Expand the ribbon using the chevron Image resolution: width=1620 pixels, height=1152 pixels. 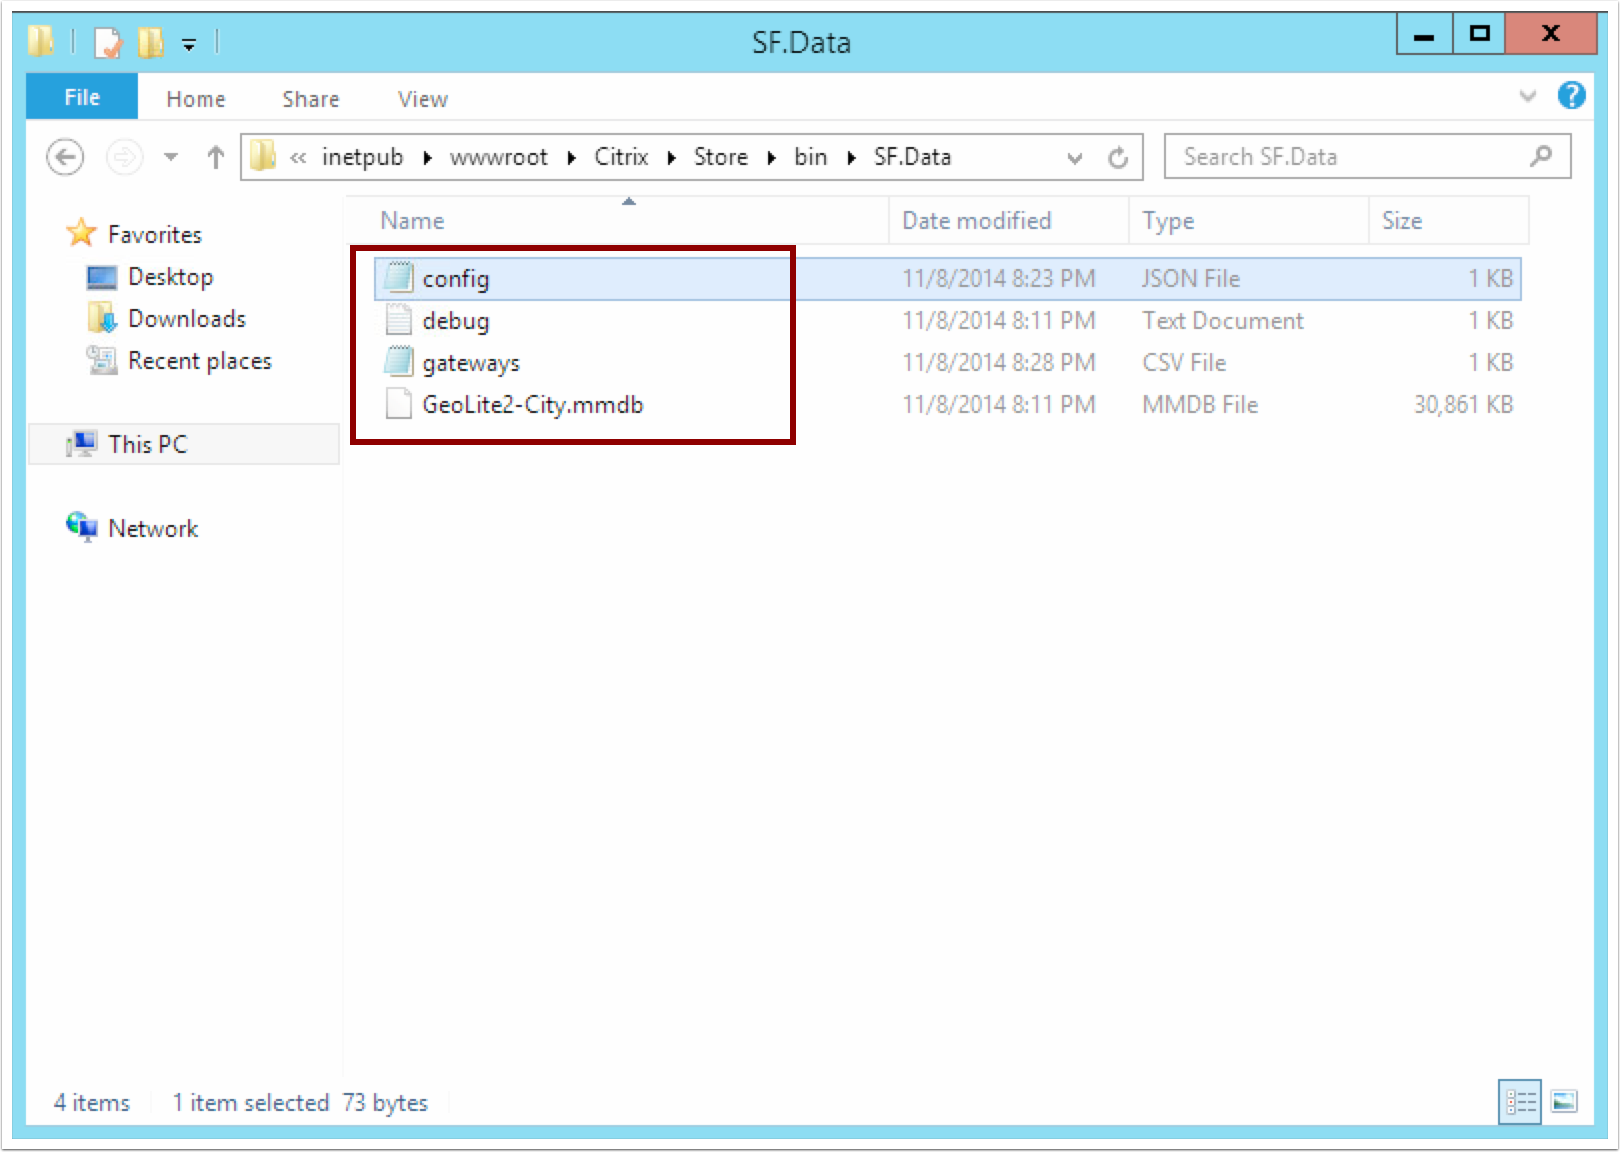(x=1527, y=96)
